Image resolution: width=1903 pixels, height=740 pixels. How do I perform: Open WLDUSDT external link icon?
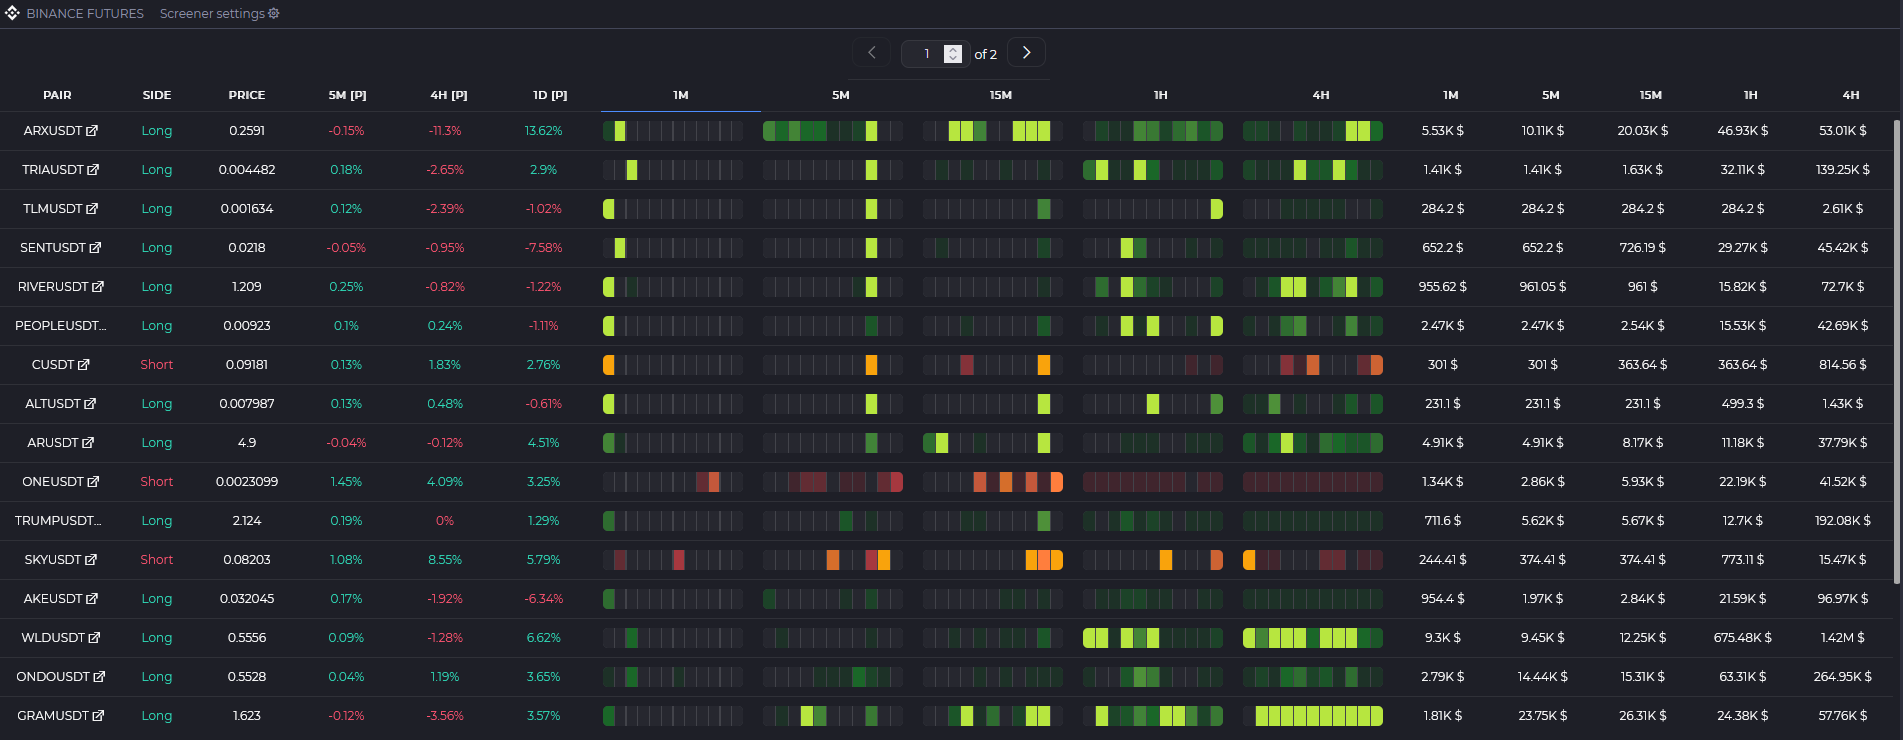click(94, 638)
